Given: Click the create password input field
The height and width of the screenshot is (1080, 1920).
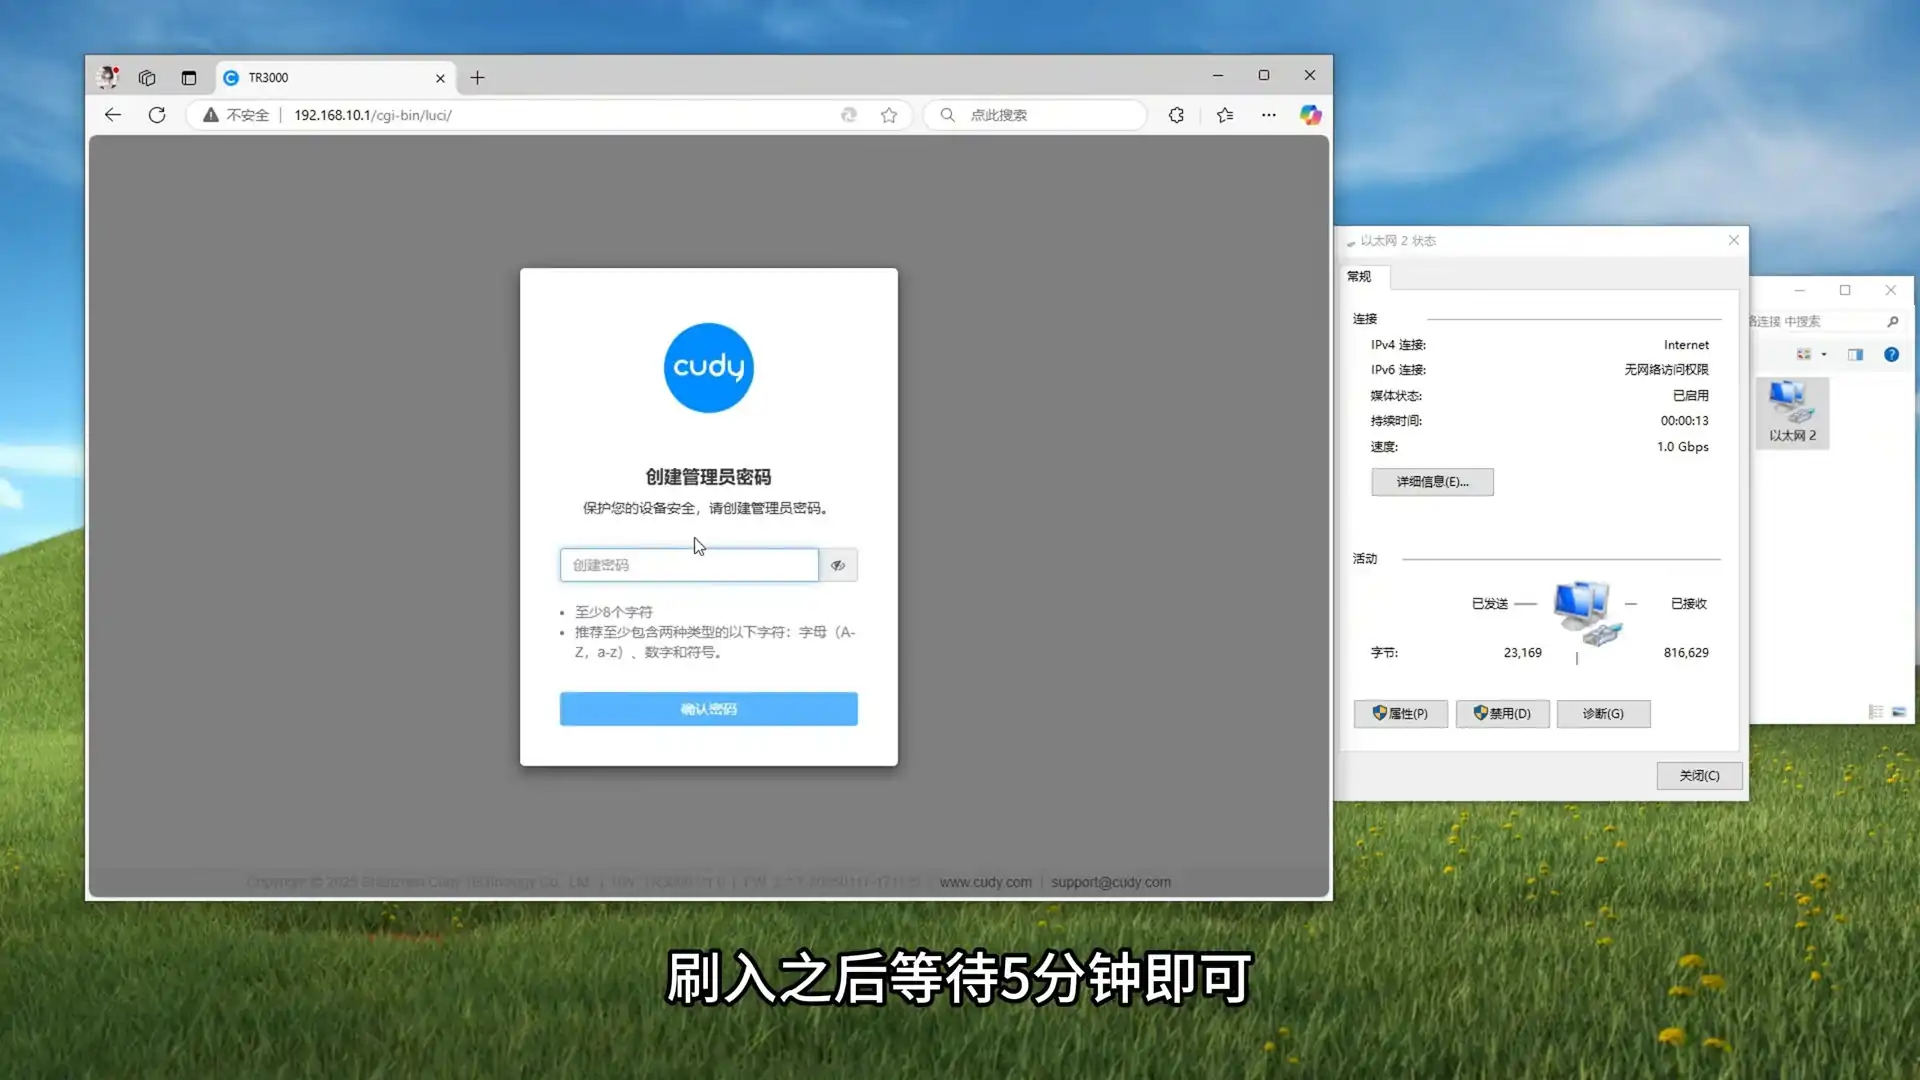Looking at the screenshot, I should click(689, 565).
